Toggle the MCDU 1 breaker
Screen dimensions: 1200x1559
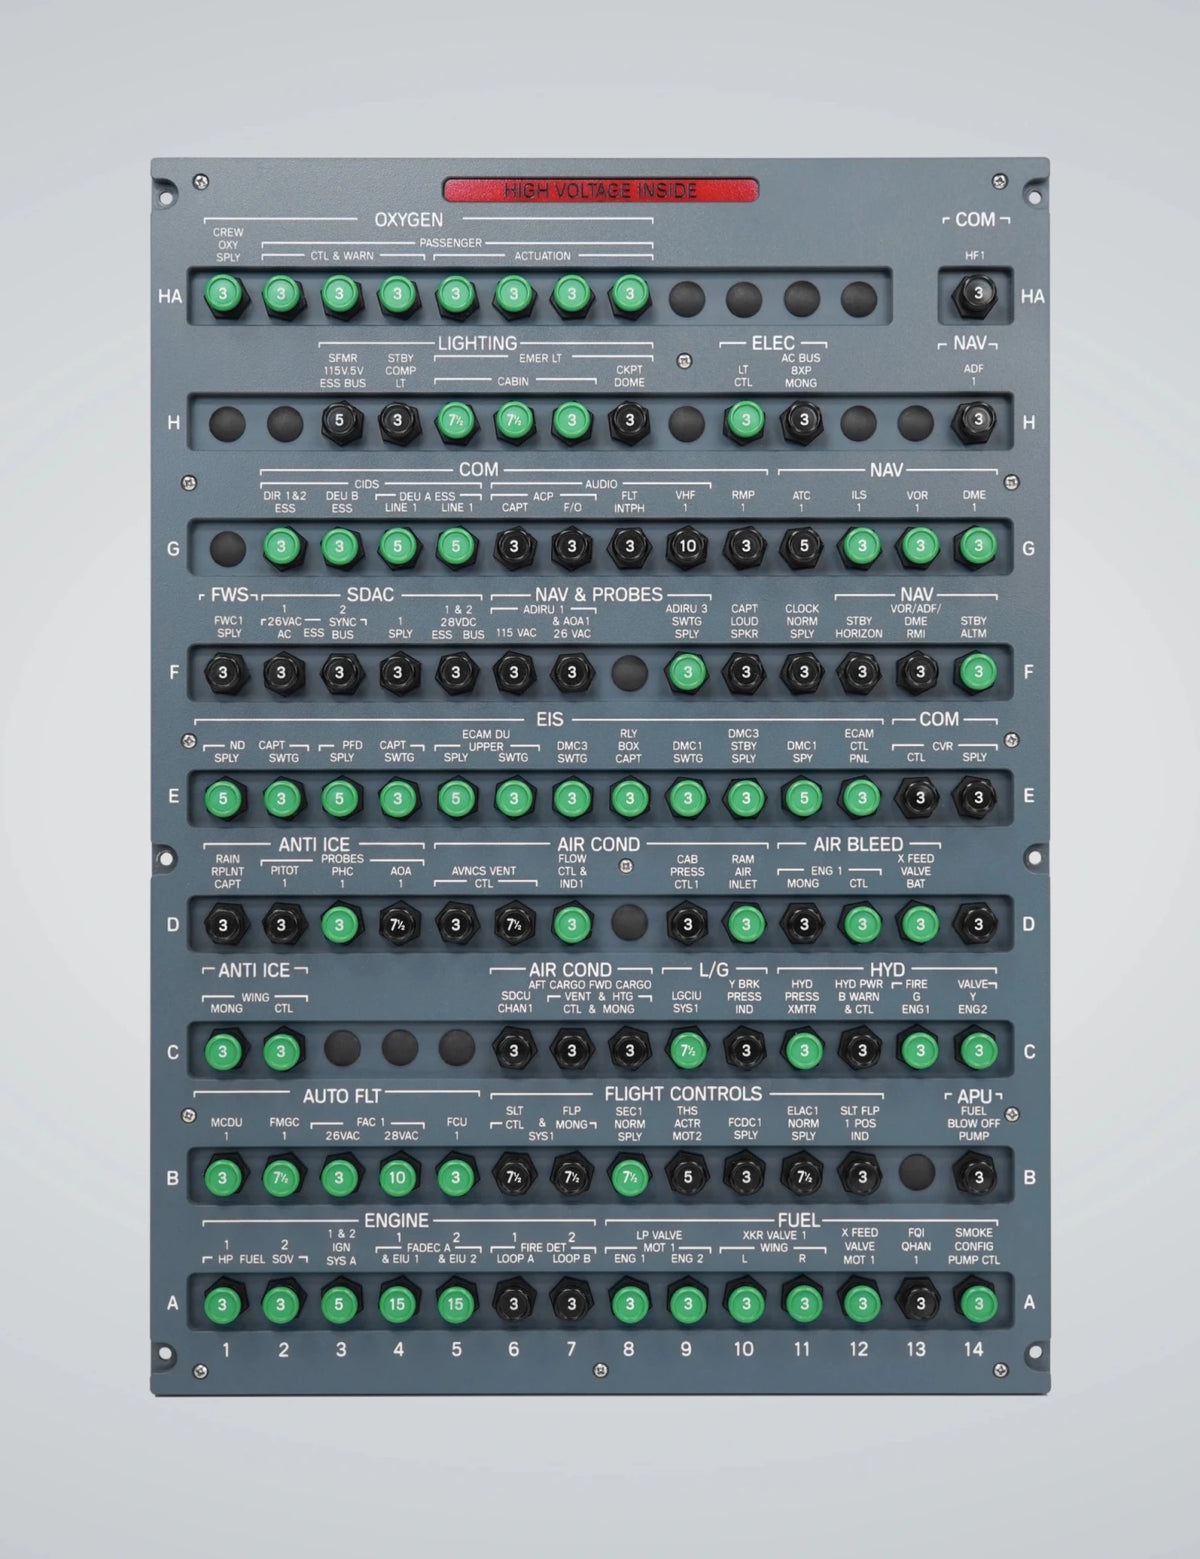click(x=224, y=1177)
